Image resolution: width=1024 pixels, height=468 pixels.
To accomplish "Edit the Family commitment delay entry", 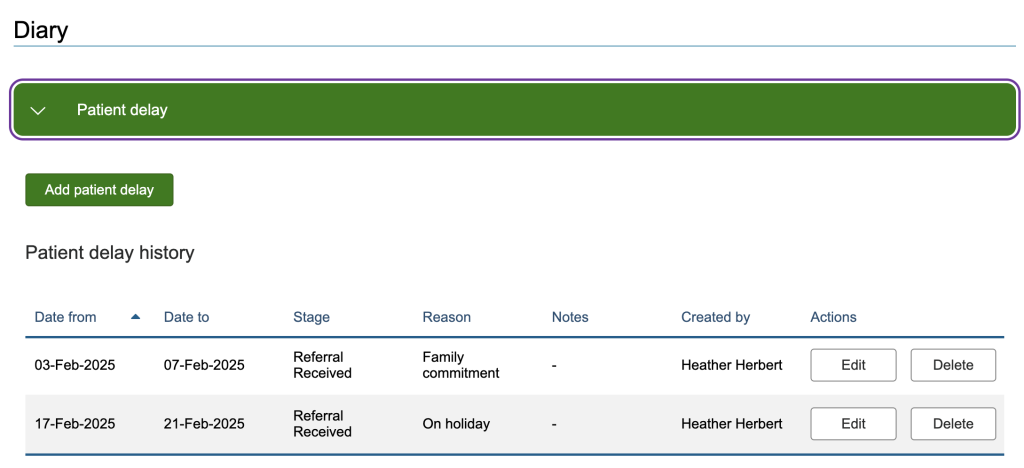I will 853,365.
